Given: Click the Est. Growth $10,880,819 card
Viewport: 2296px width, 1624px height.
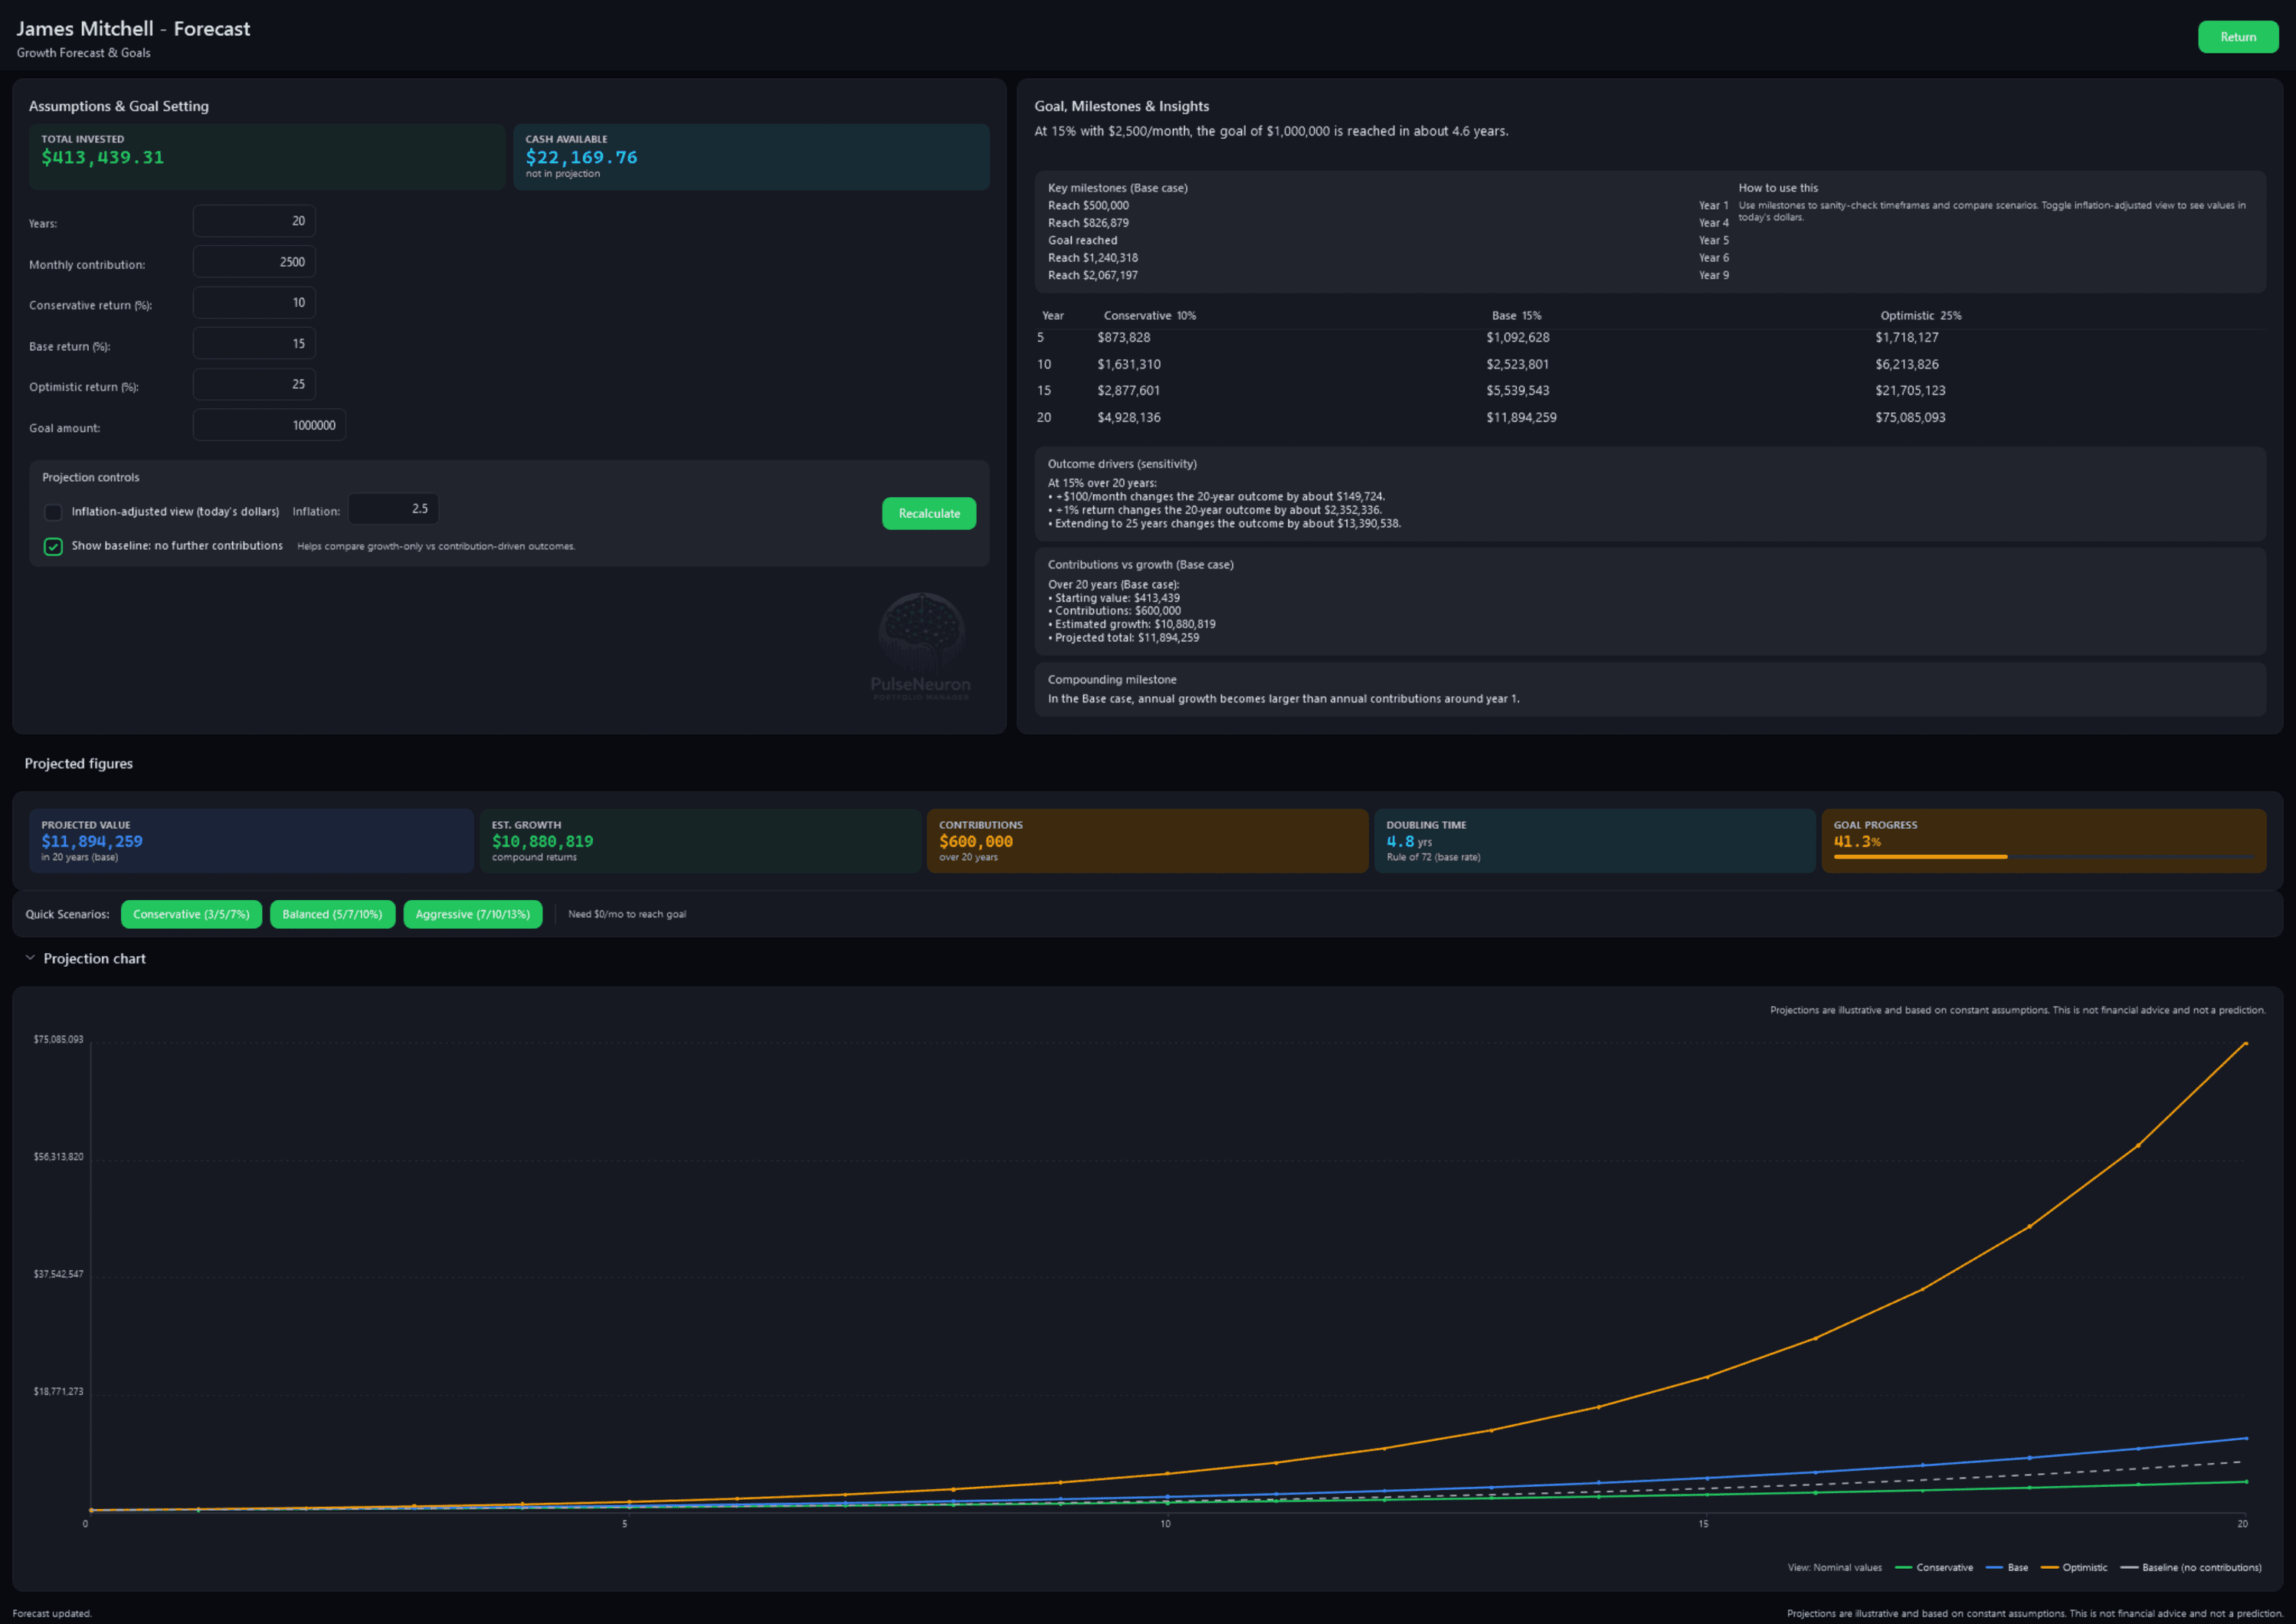Looking at the screenshot, I should click(x=700, y=841).
